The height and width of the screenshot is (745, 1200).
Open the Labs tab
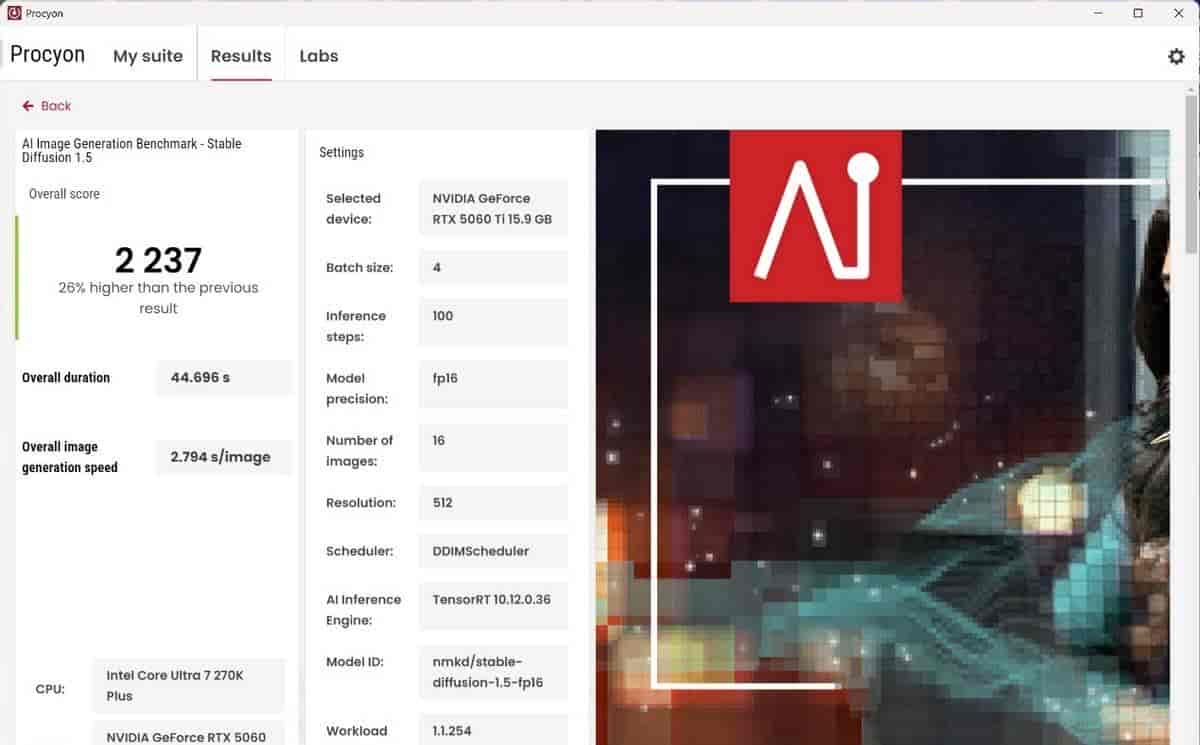coord(319,56)
